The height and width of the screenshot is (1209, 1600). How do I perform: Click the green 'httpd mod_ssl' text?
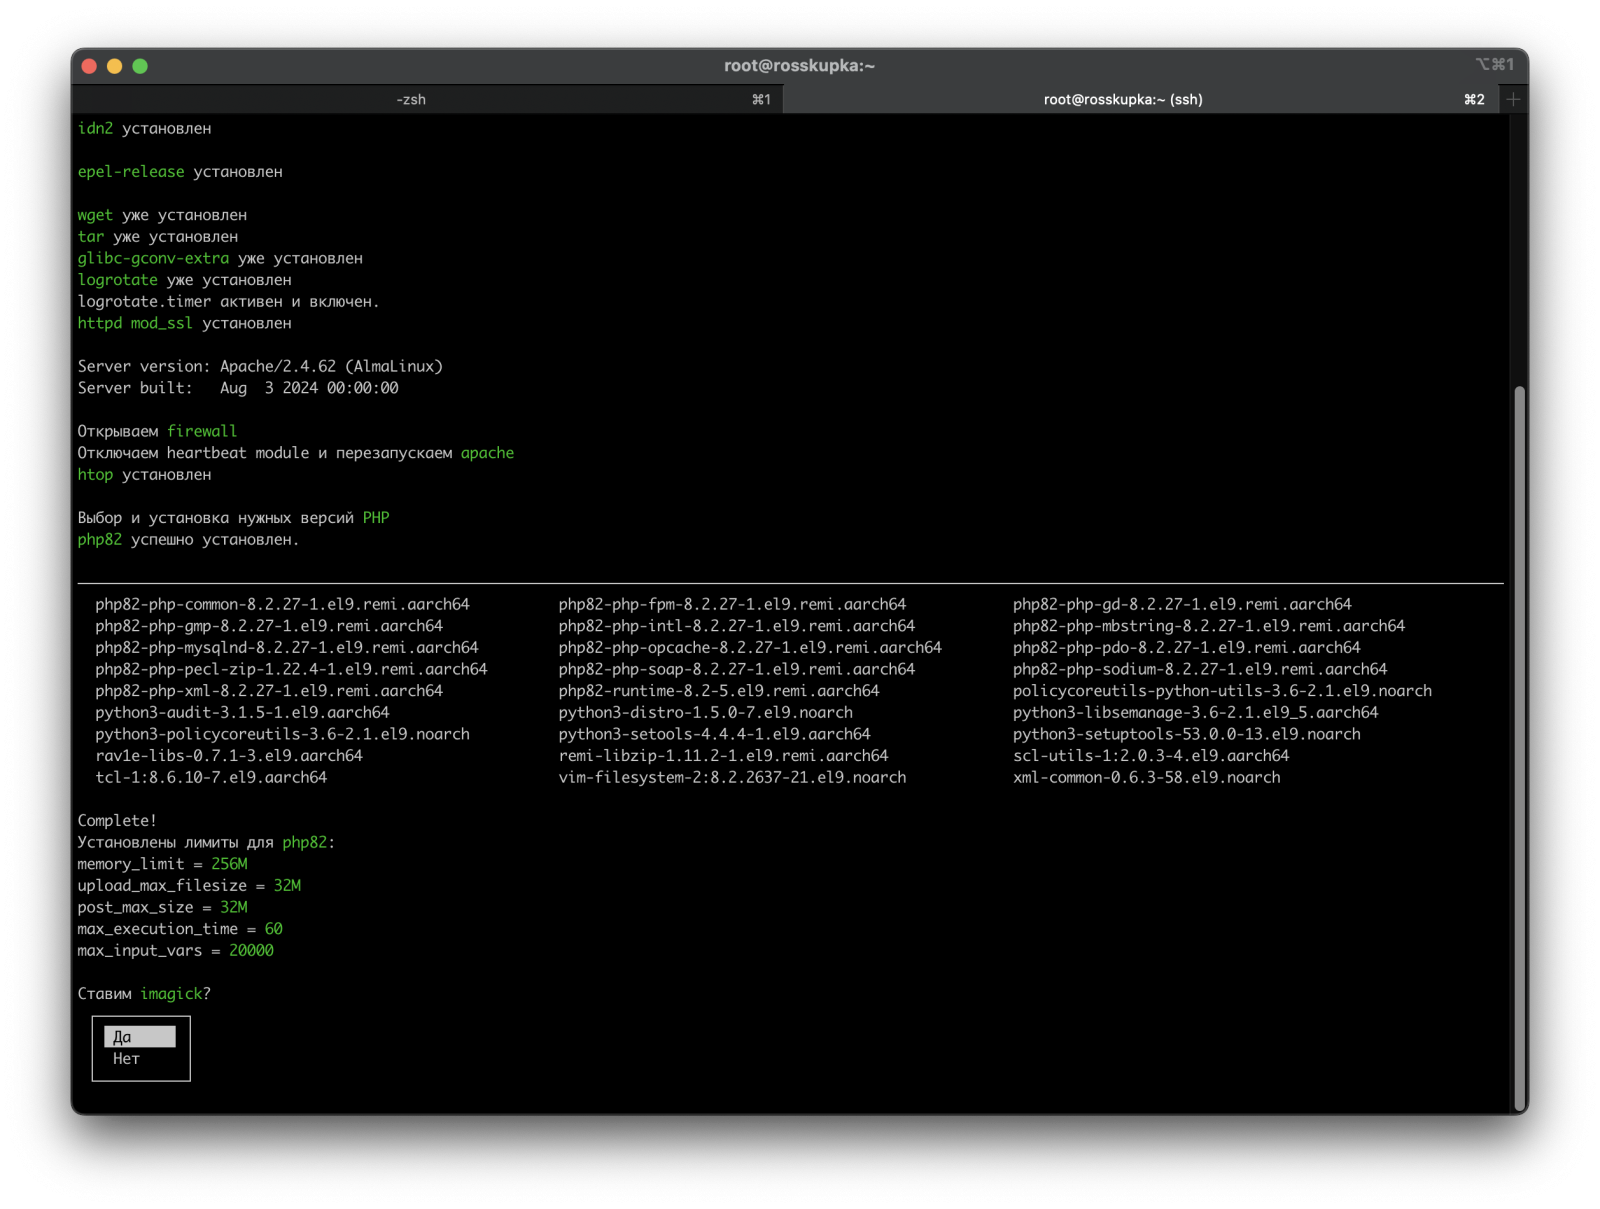135,324
